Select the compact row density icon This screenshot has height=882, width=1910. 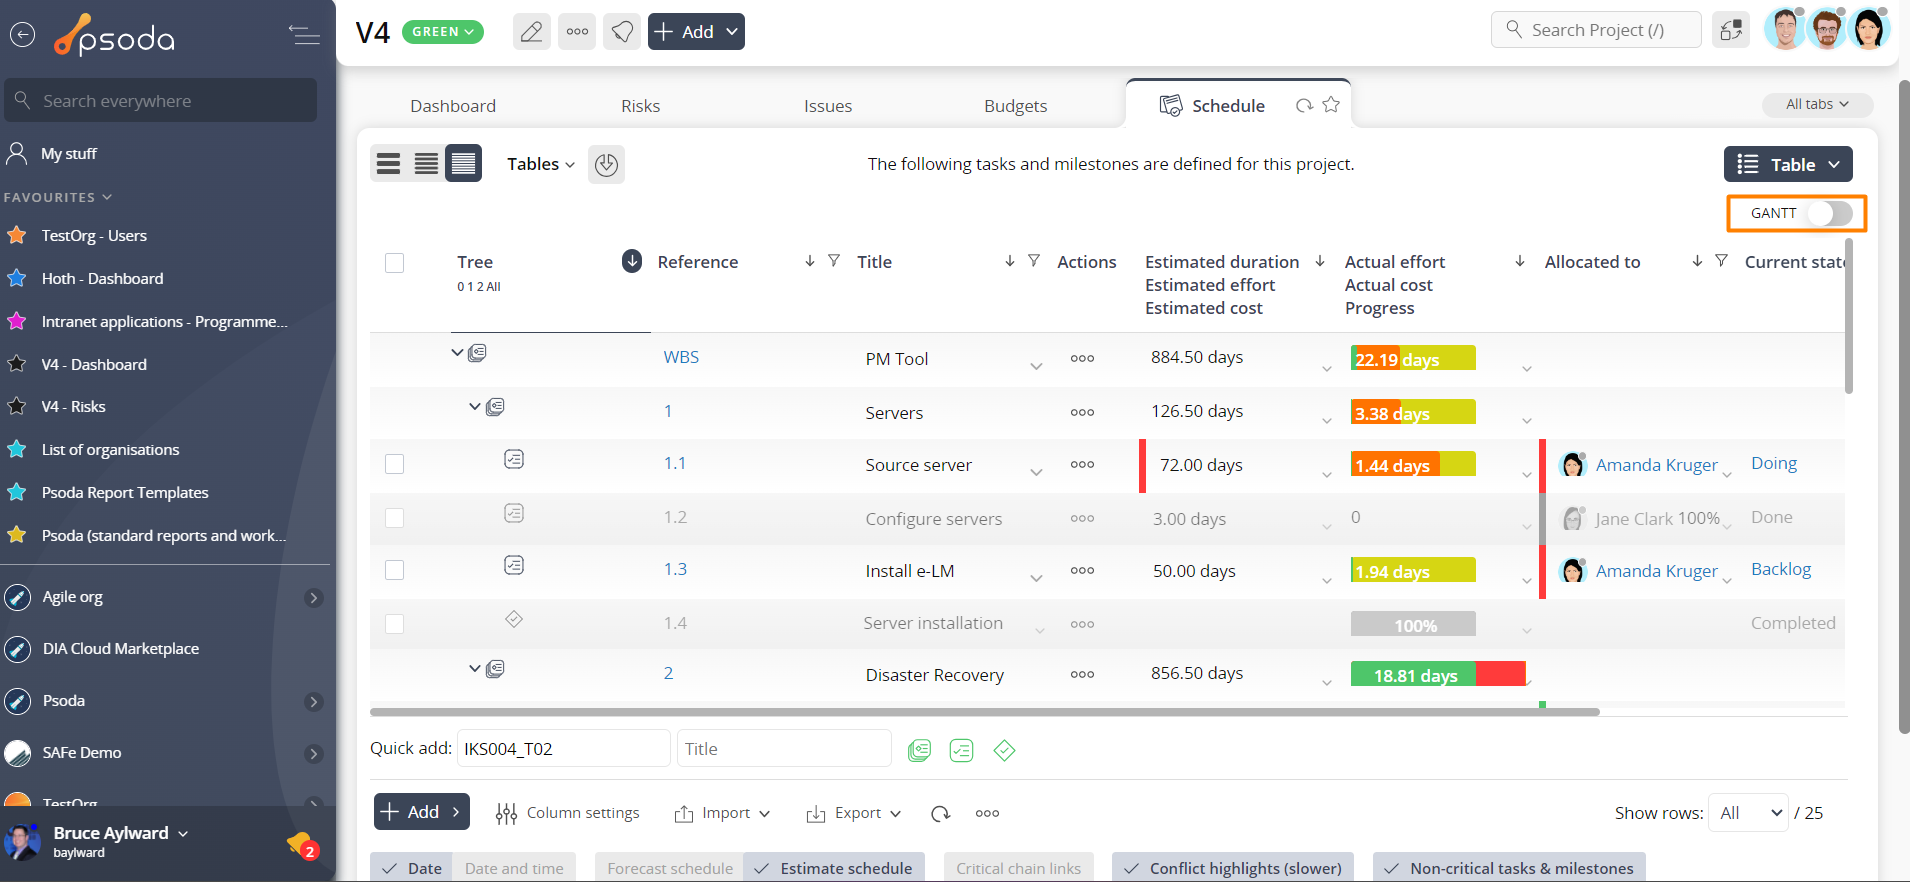click(x=389, y=164)
